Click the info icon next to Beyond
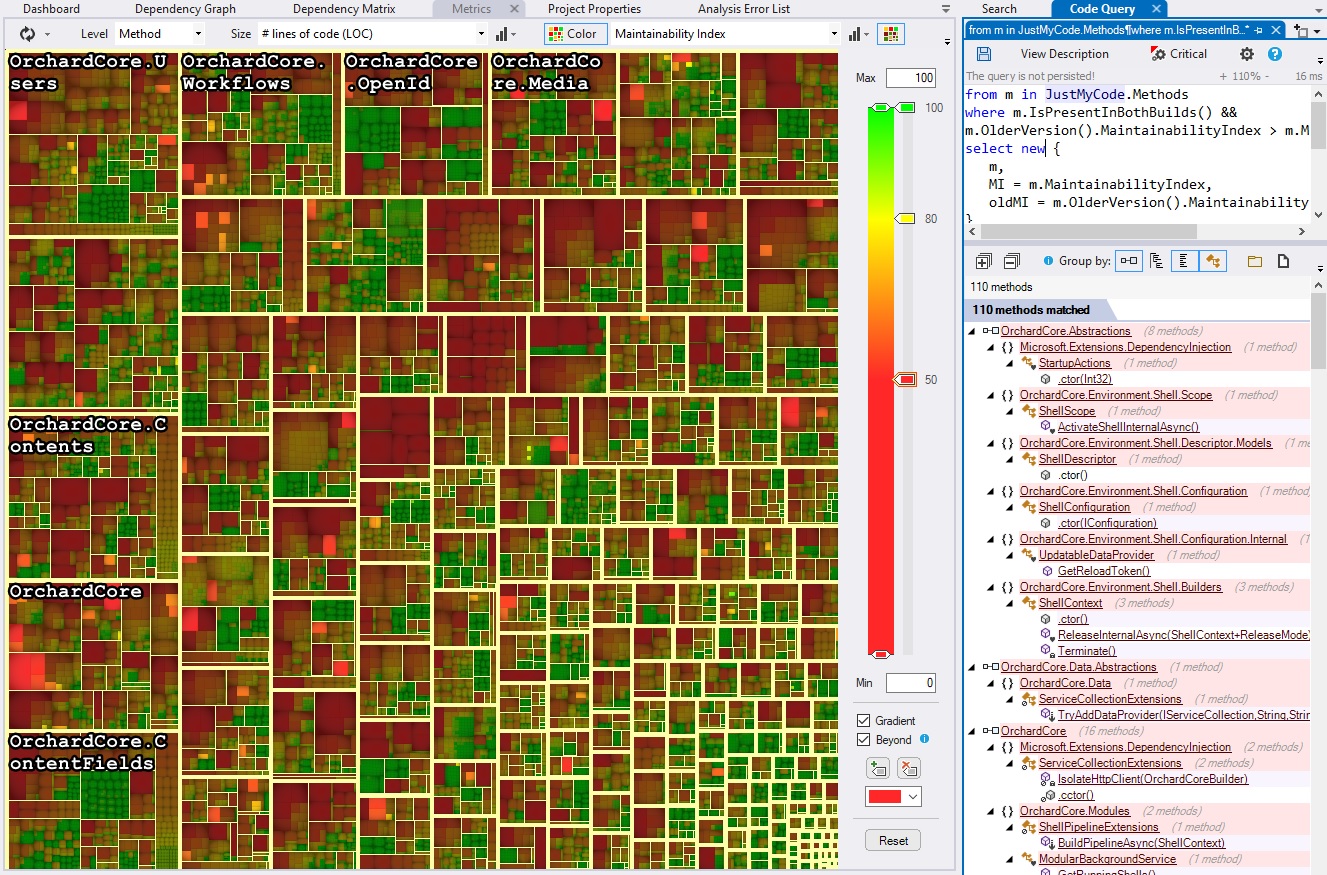Screen dimensions: 1327x875 (924, 739)
